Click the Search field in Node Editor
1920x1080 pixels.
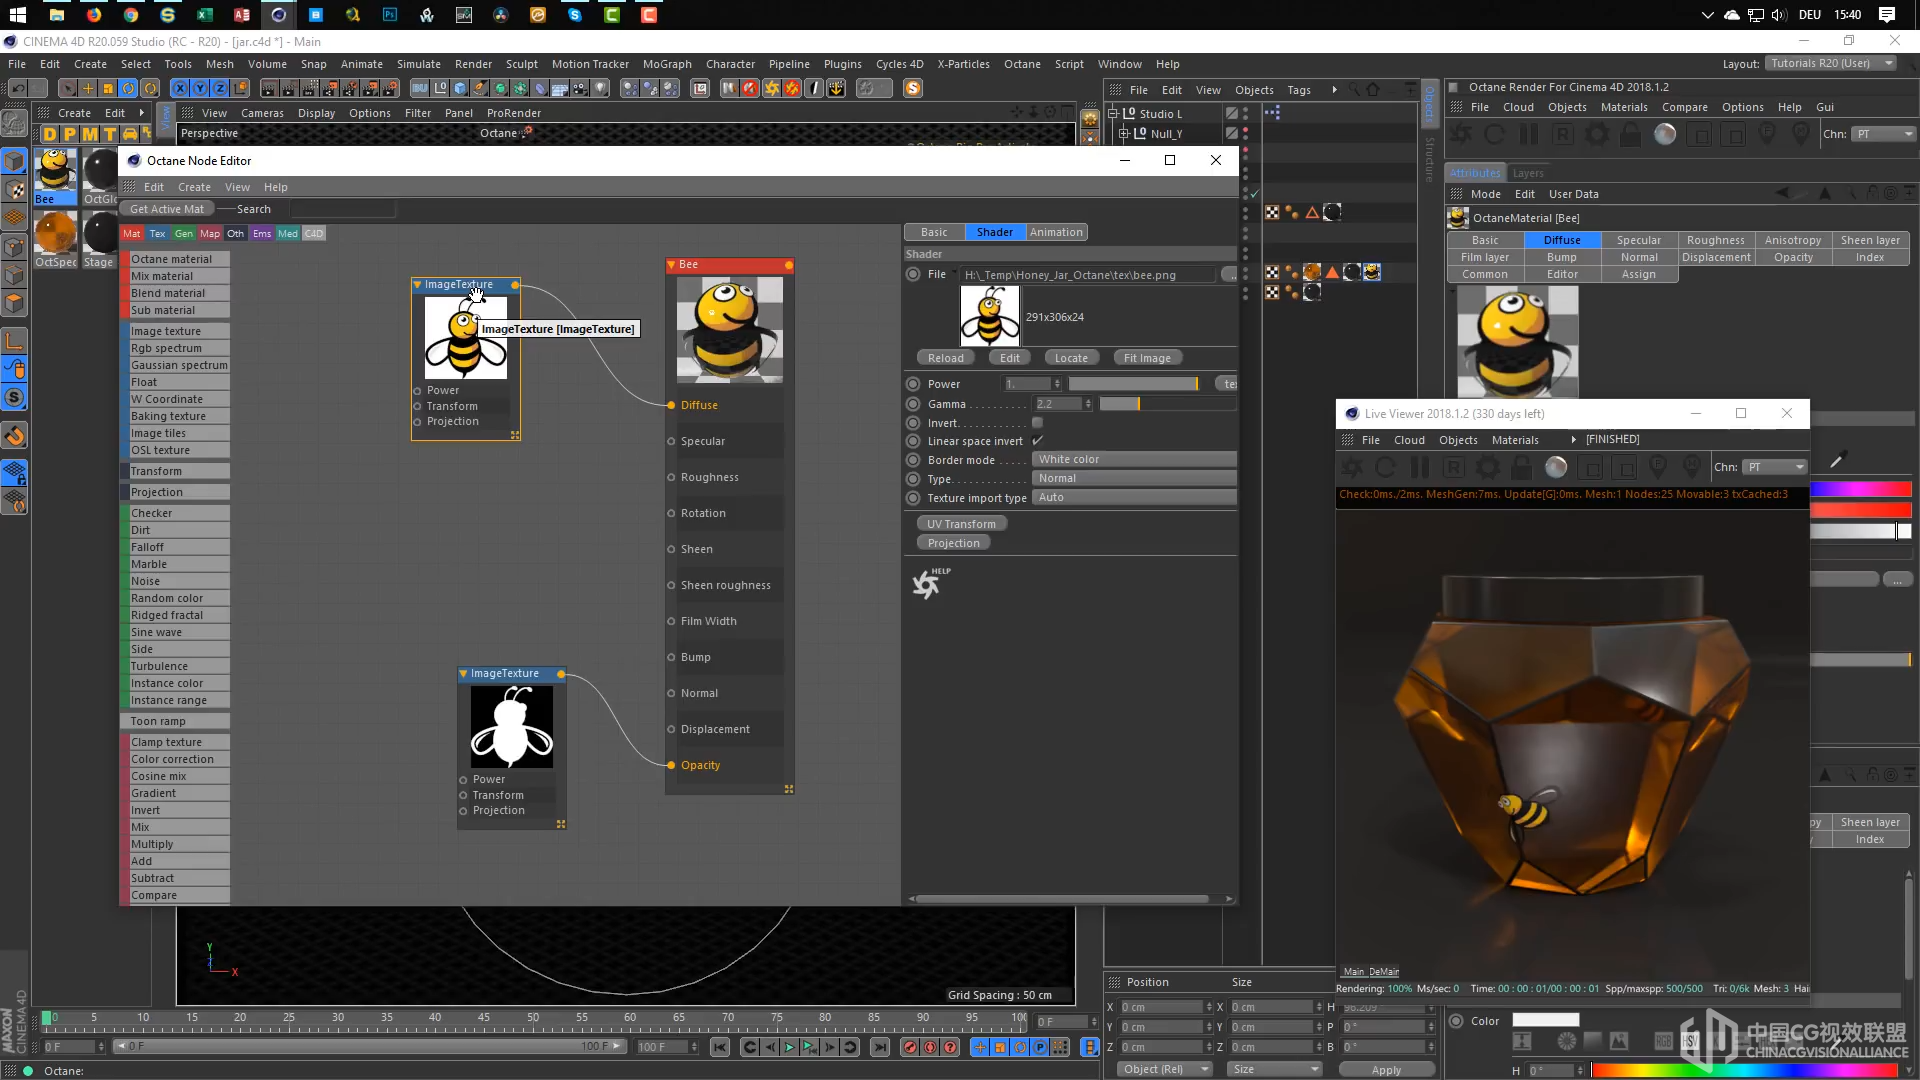click(x=342, y=209)
